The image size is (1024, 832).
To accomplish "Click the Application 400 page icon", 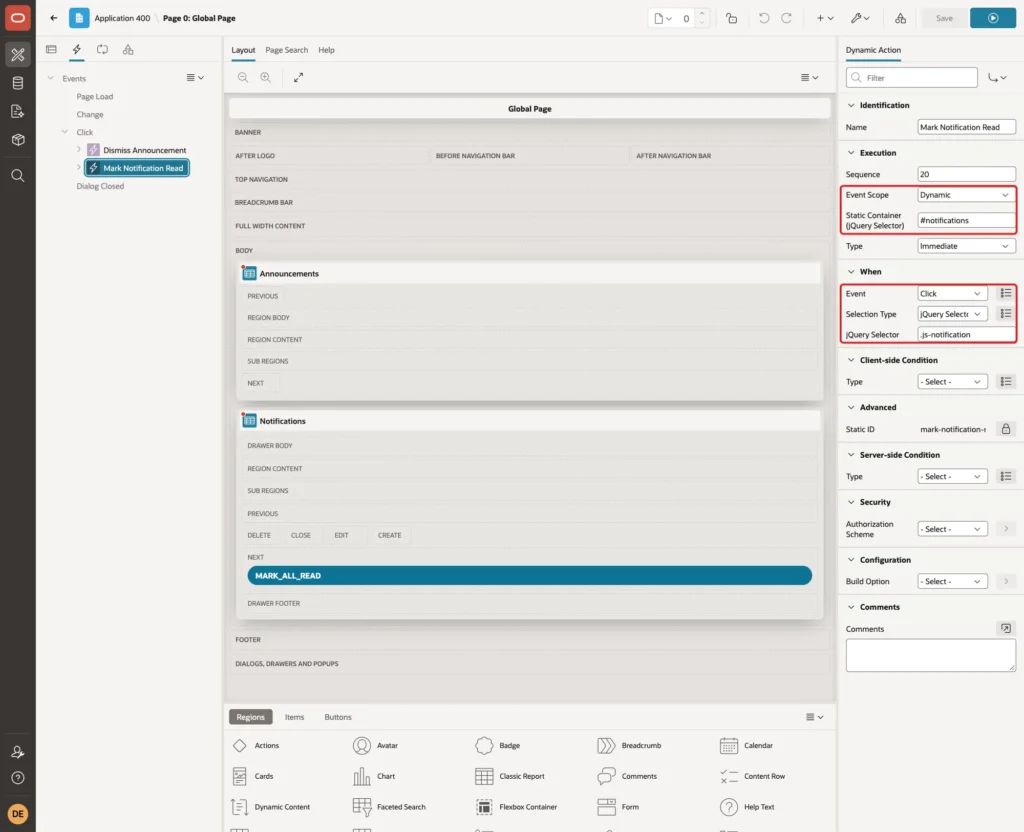I will (79, 18).
